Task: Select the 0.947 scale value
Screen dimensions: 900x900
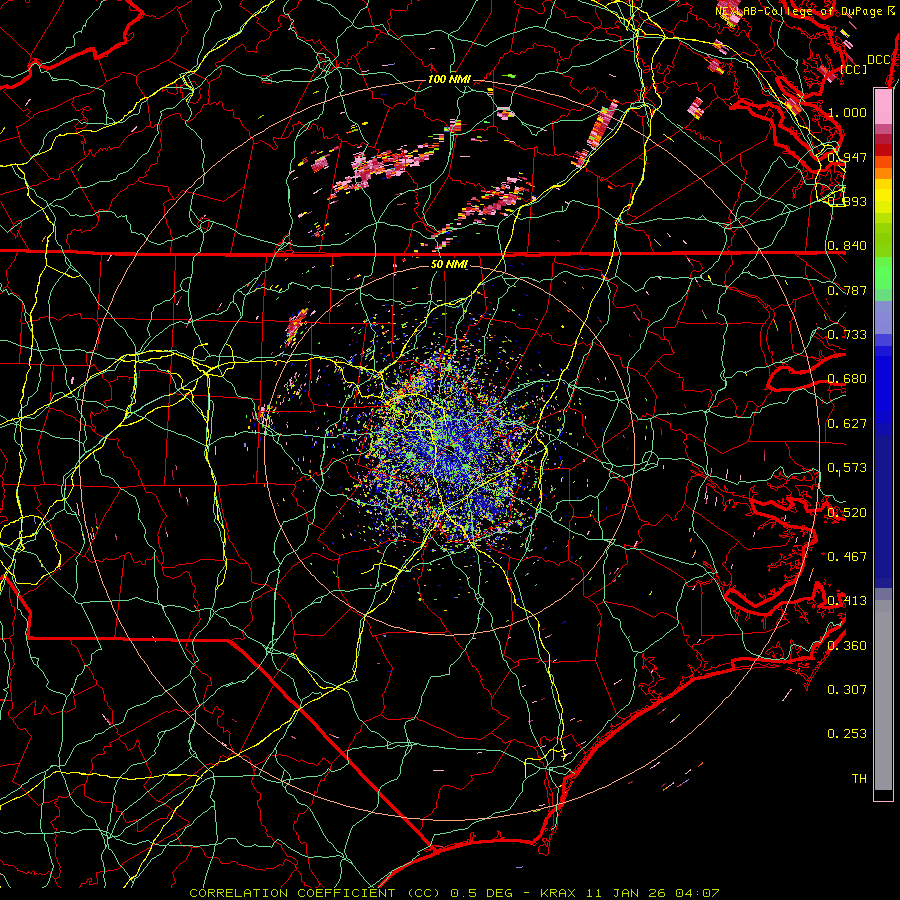Action: pyautogui.click(x=847, y=157)
